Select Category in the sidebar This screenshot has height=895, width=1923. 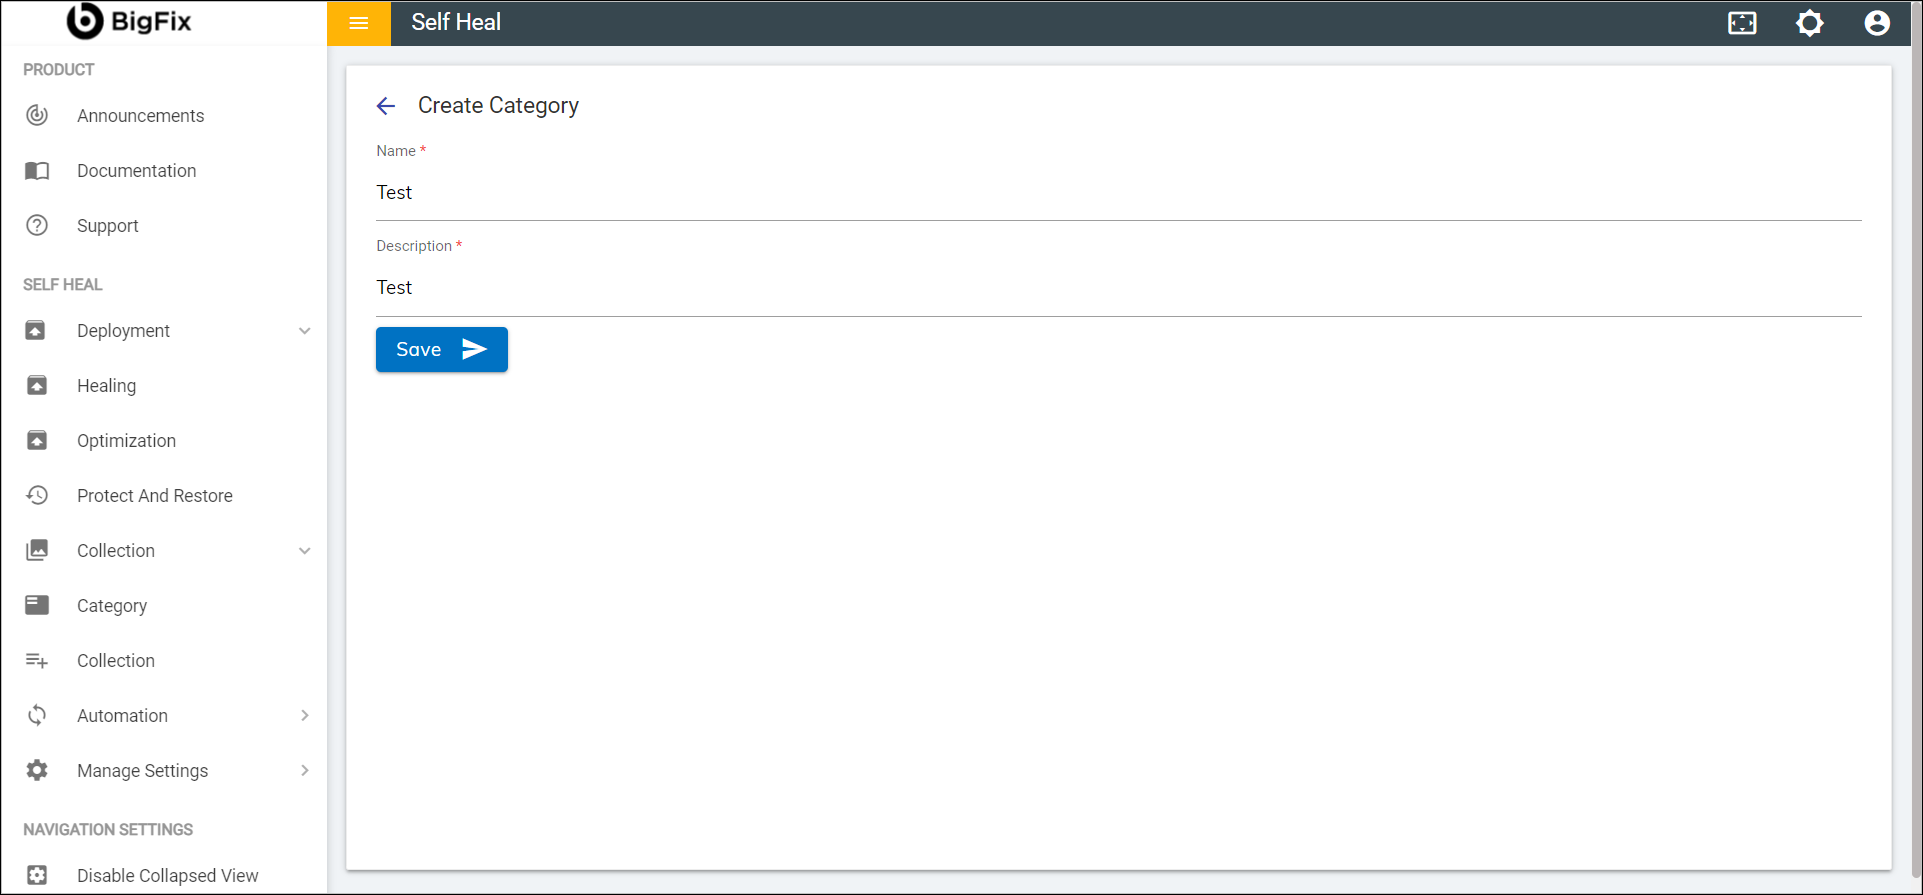coord(112,606)
